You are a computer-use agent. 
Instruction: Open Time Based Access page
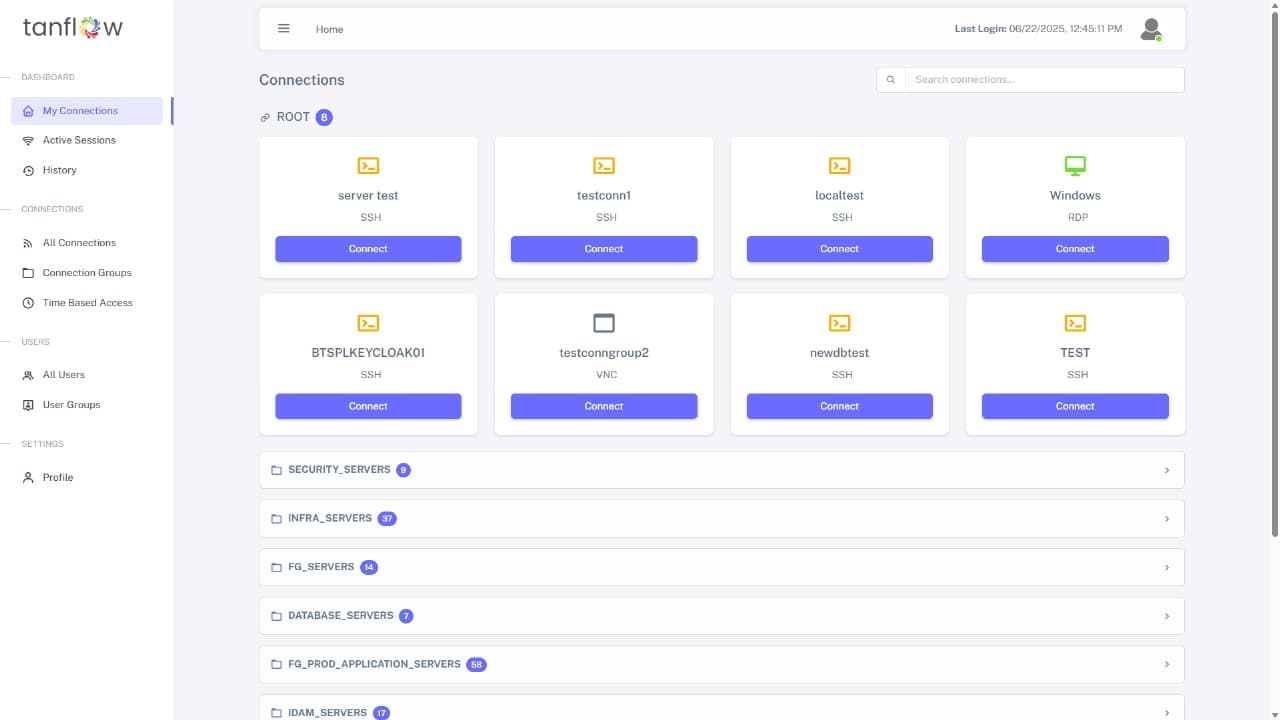(x=87, y=303)
